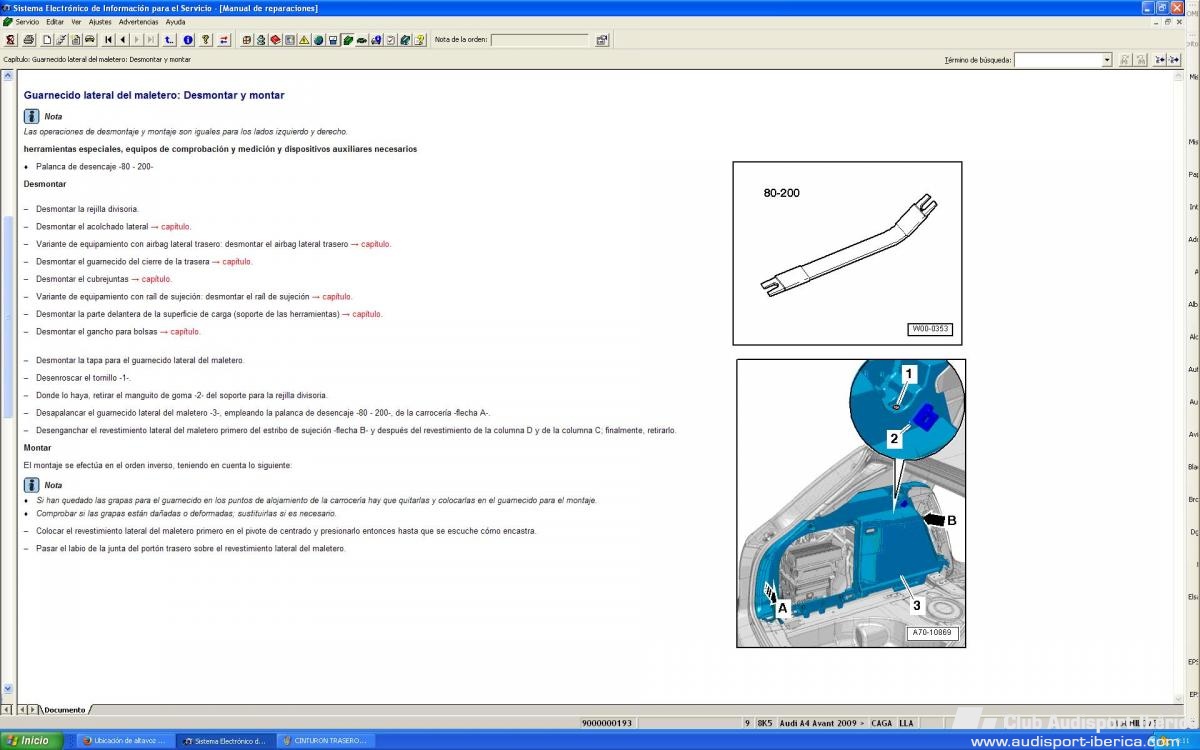Viewport: 1200px width, 750px height.
Task: Click the Inicio start button
Action: (31, 741)
